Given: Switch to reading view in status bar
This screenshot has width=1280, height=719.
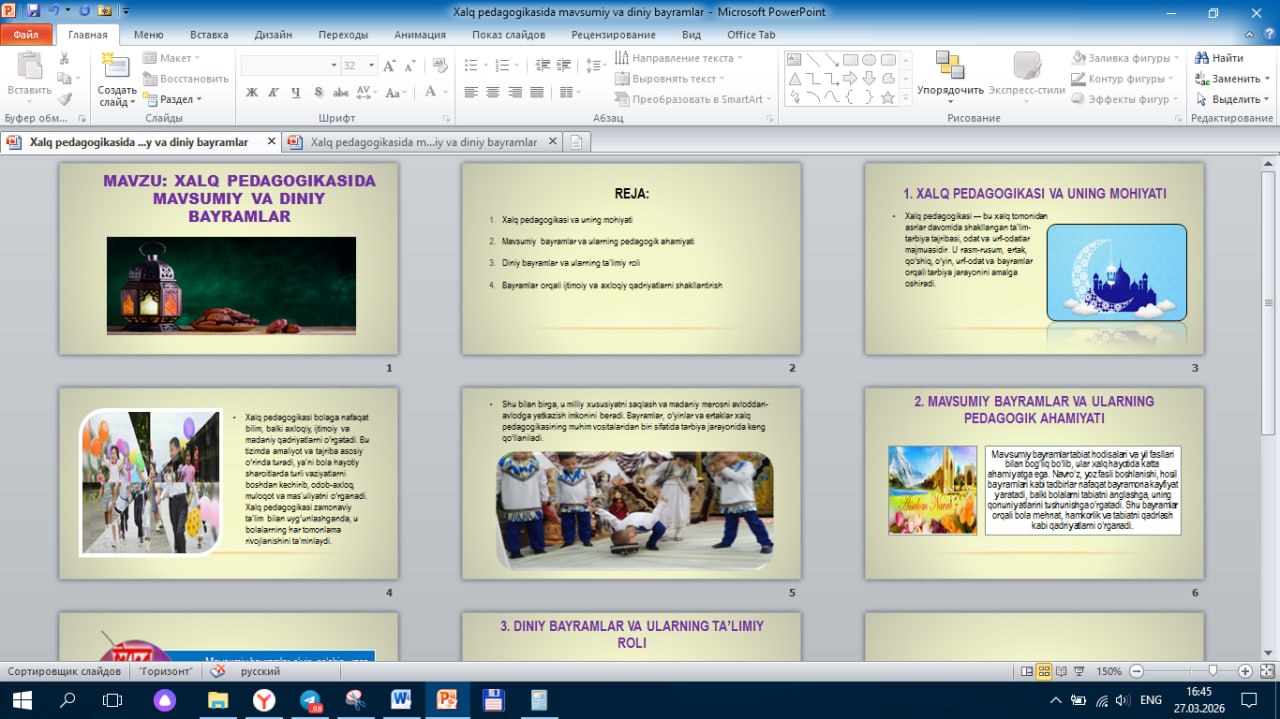Looking at the screenshot, I should [1061, 671].
